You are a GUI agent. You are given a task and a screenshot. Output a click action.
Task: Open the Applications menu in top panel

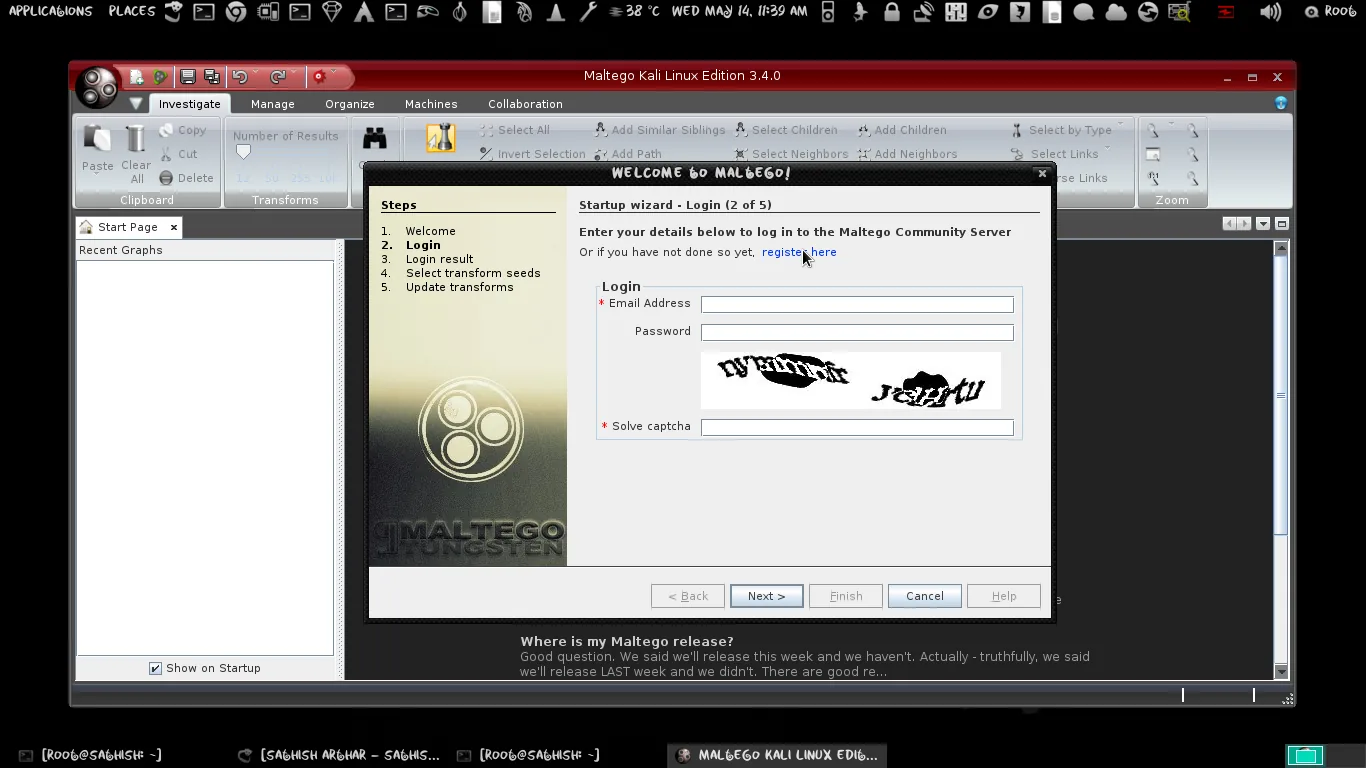[50, 11]
